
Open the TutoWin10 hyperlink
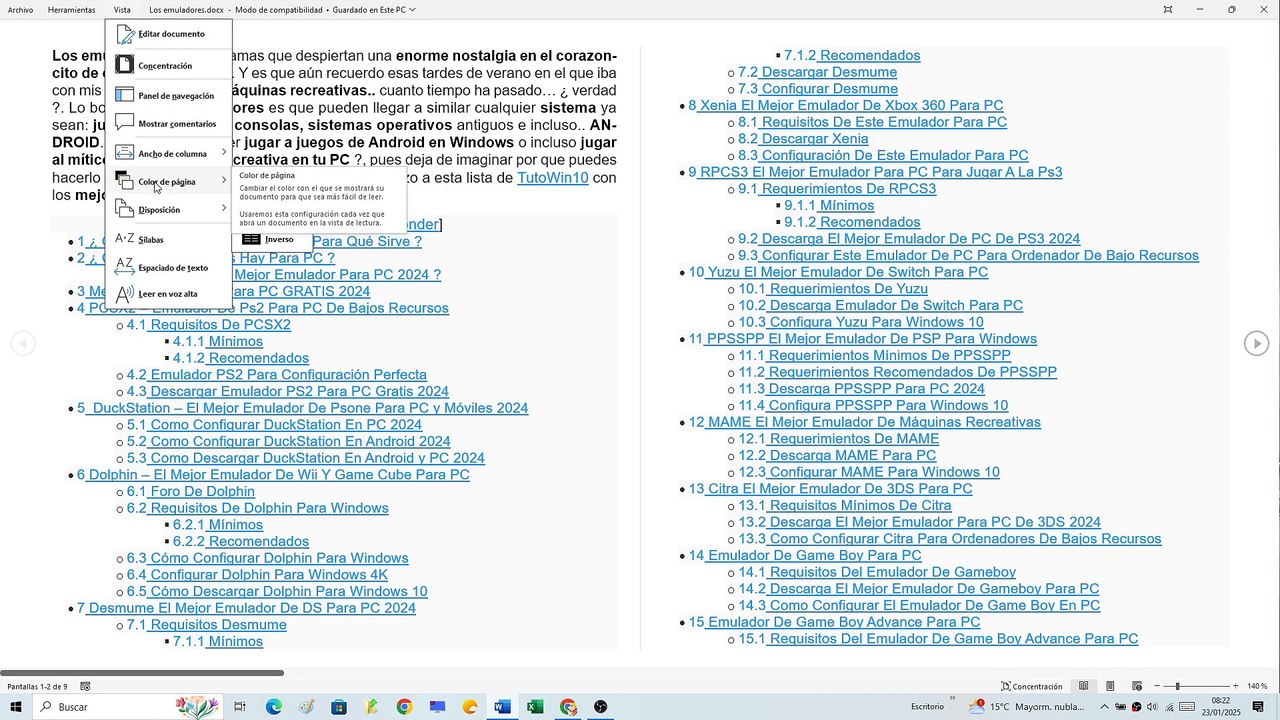(x=553, y=178)
